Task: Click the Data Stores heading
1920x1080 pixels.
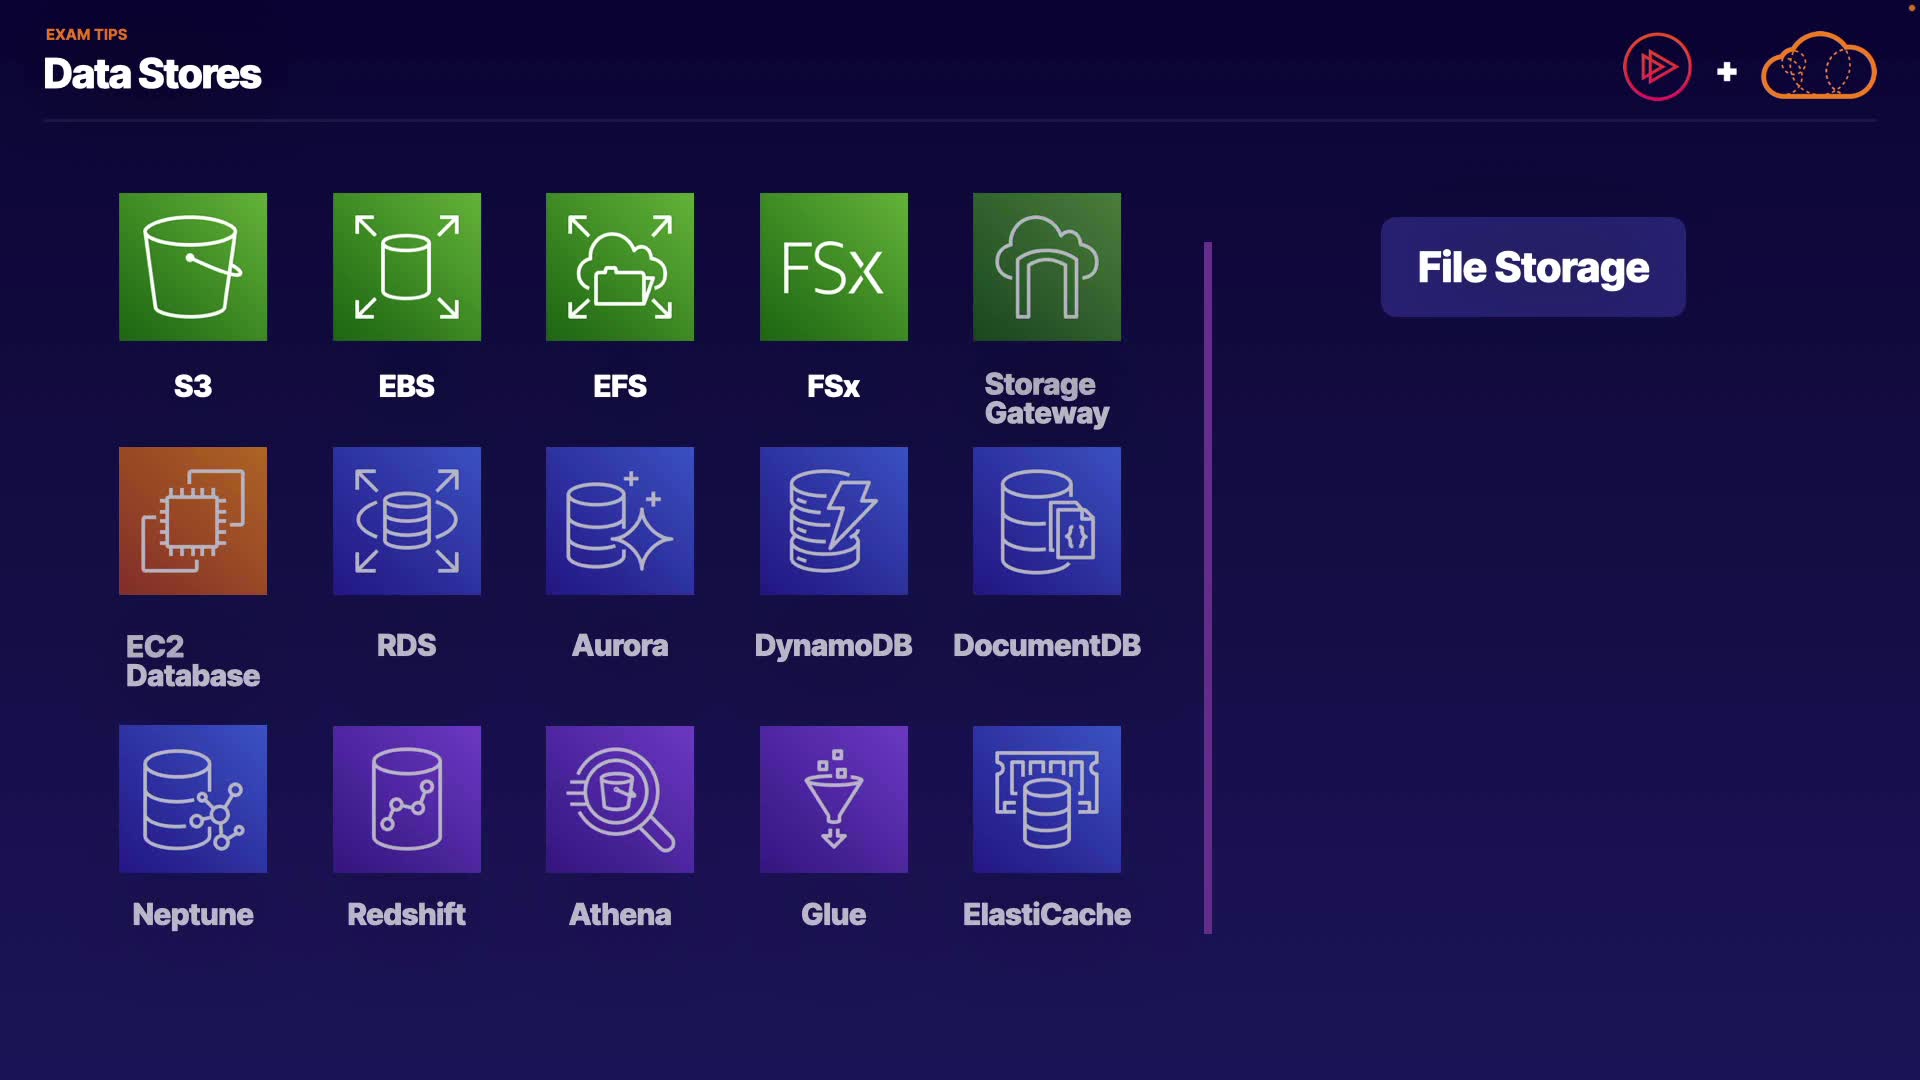Action: (x=152, y=74)
